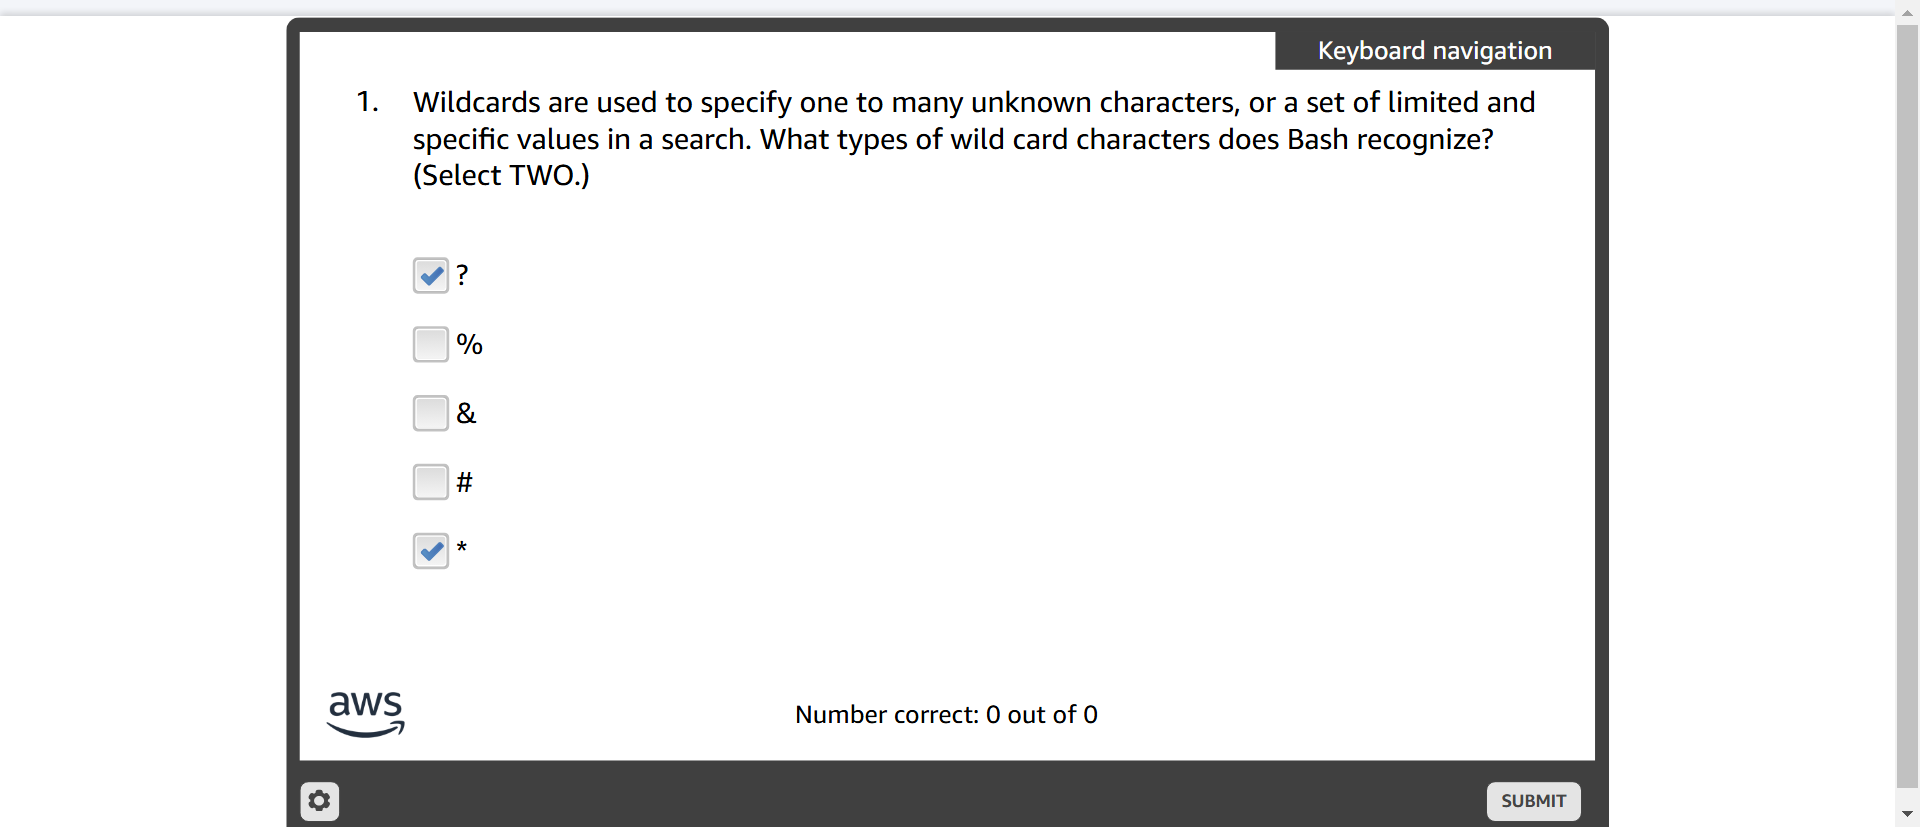Click the '?' answer label text
Image resolution: width=1920 pixels, height=827 pixels.
point(462,275)
